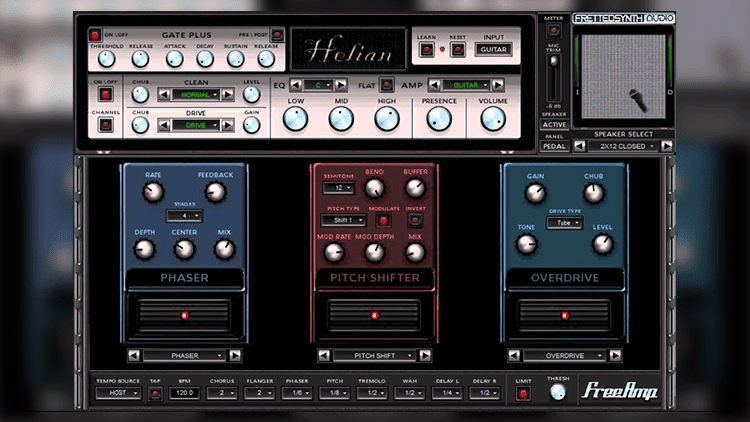
Task: Open the Phaser effect selector dropdown
Action: tap(185, 355)
